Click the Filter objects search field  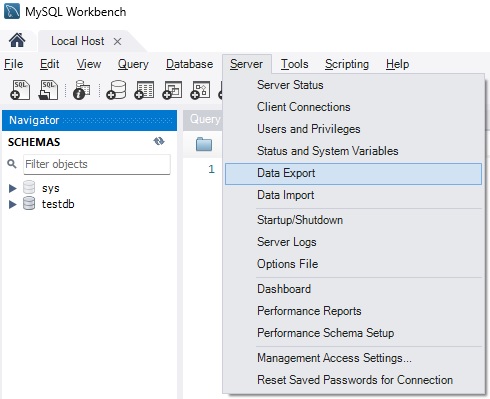coord(97,164)
